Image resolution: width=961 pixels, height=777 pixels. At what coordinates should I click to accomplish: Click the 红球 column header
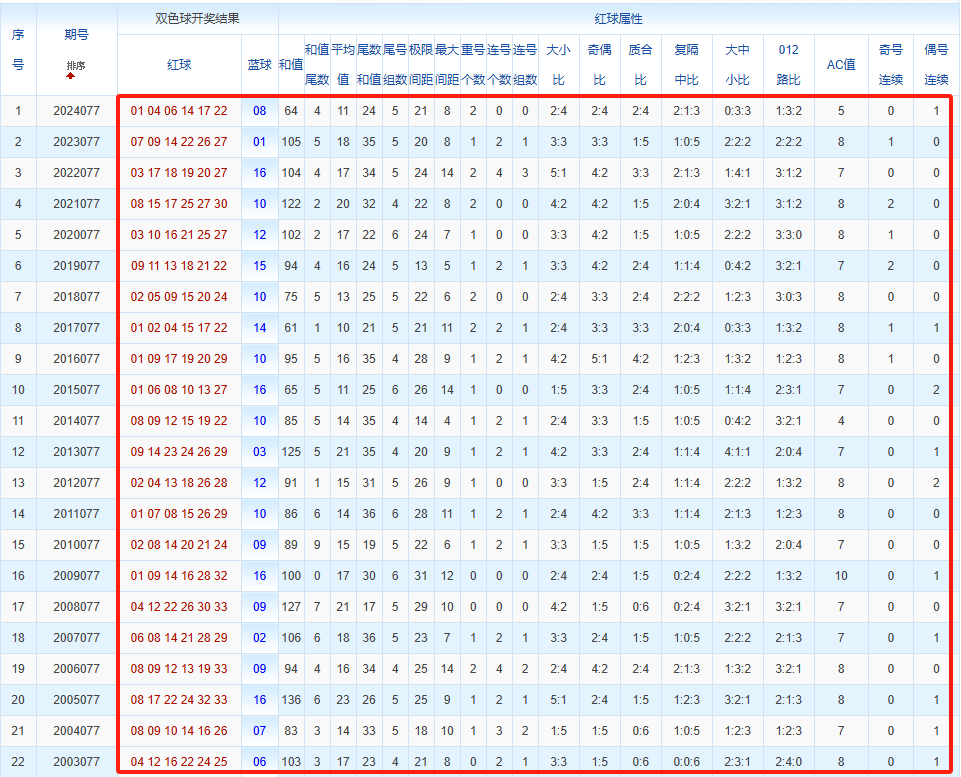click(179, 65)
